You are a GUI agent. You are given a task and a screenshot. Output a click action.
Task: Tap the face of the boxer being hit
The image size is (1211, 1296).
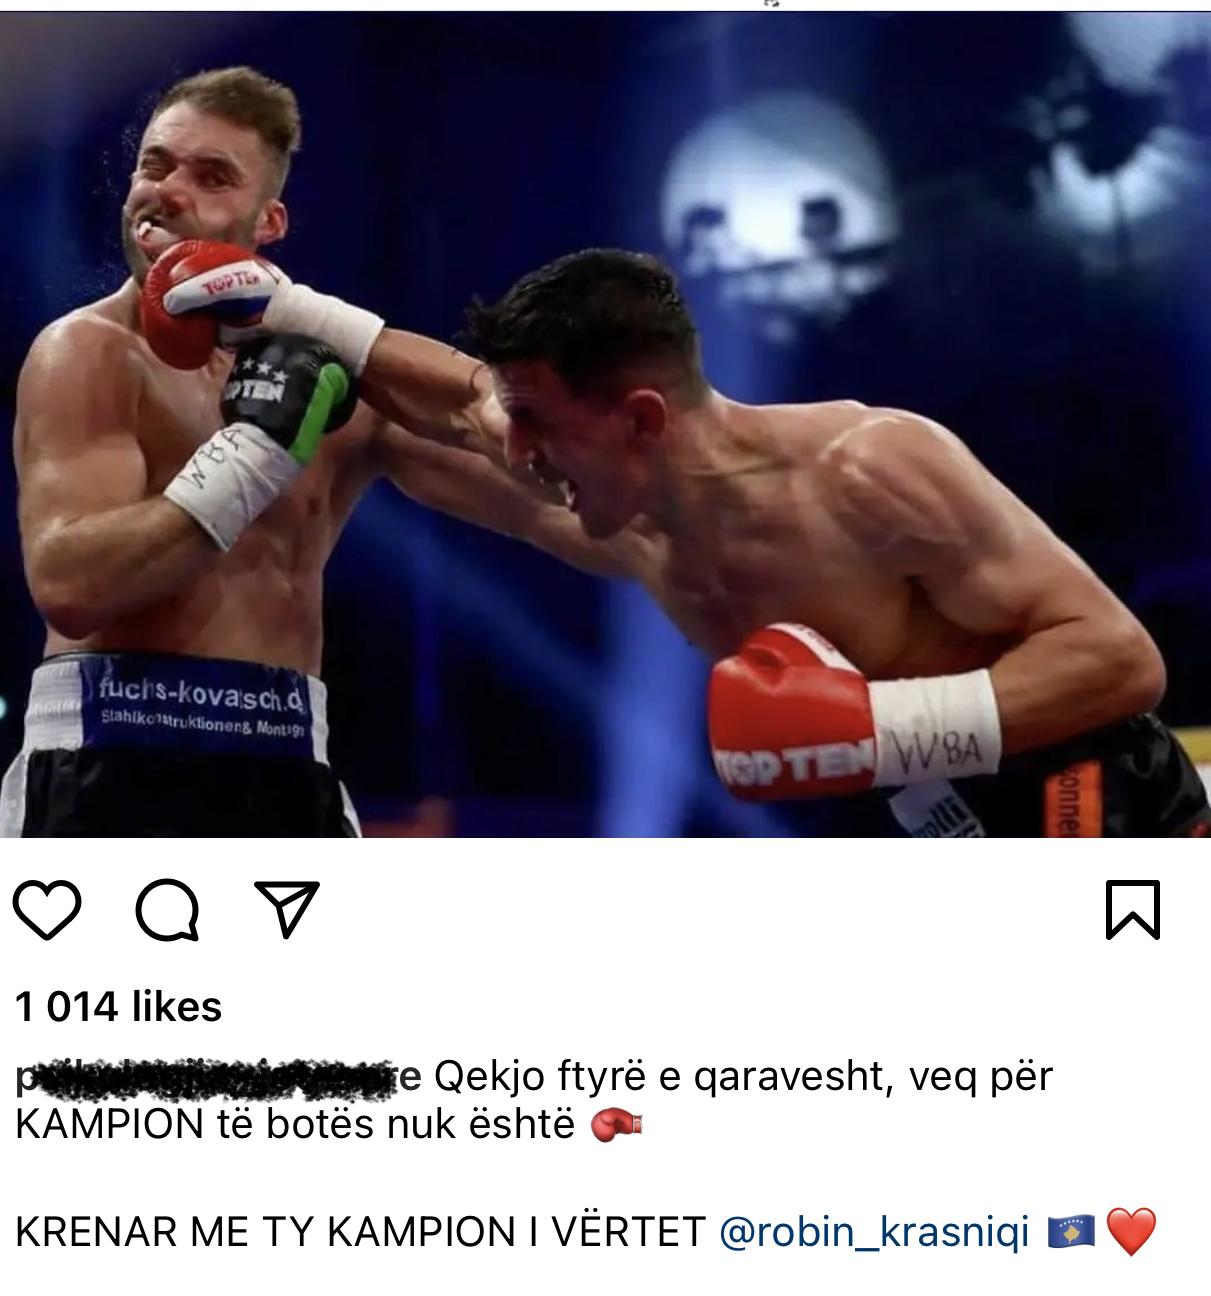pyautogui.click(x=200, y=190)
